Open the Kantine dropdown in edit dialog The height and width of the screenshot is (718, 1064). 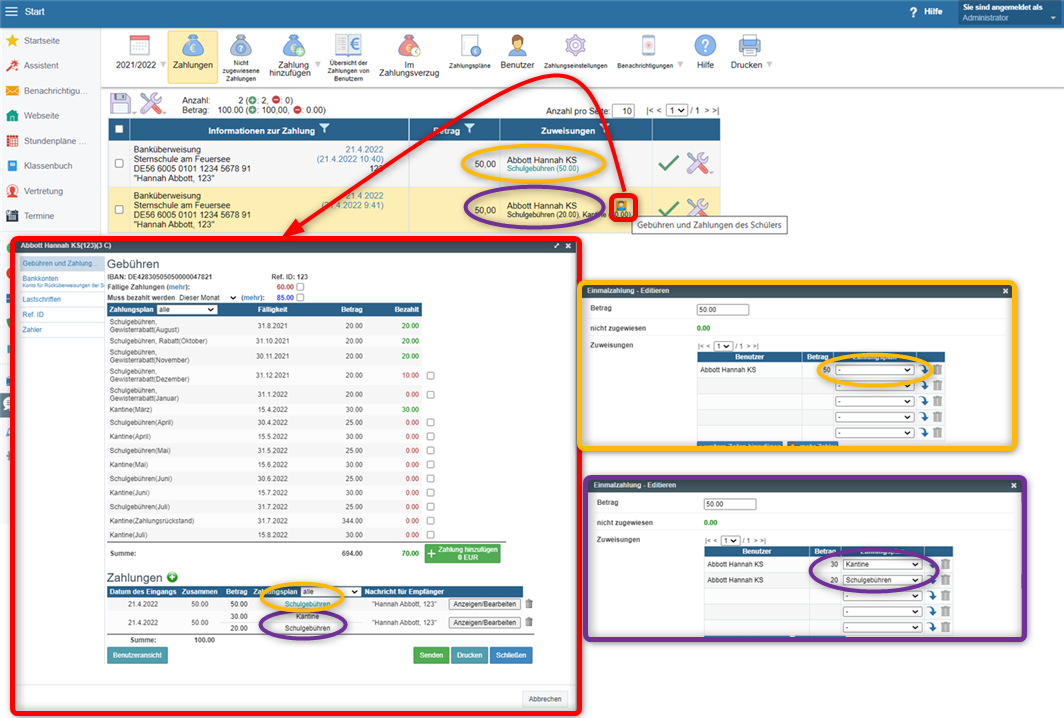pos(881,564)
